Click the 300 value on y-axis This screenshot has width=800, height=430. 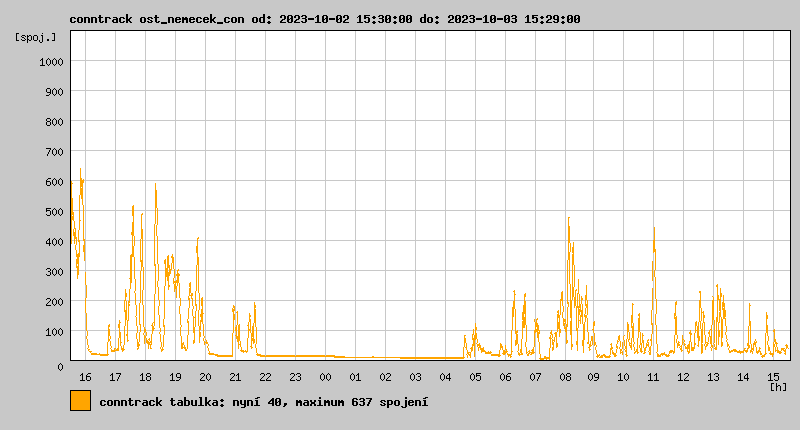(54, 272)
